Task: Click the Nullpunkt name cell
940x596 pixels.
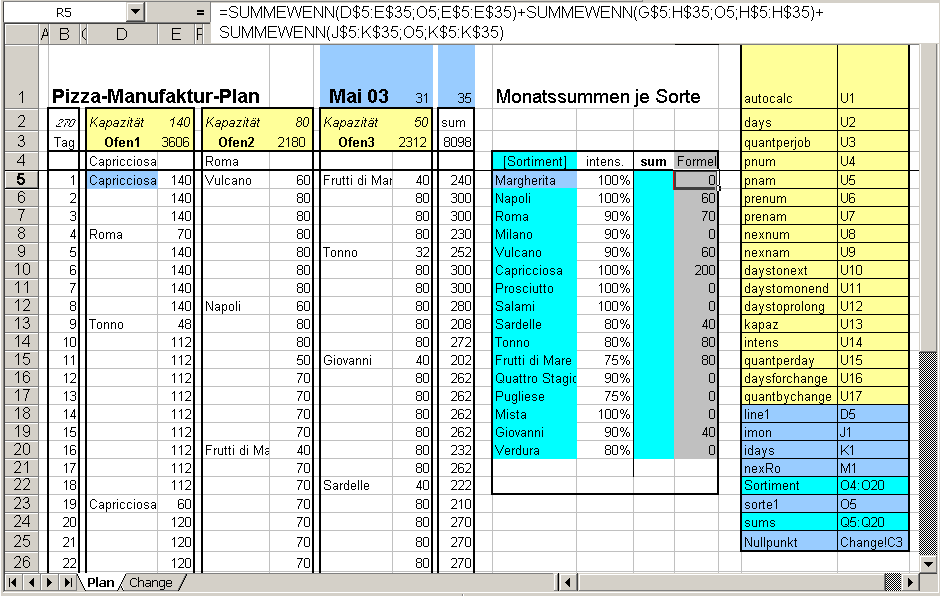Action: coord(789,542)
